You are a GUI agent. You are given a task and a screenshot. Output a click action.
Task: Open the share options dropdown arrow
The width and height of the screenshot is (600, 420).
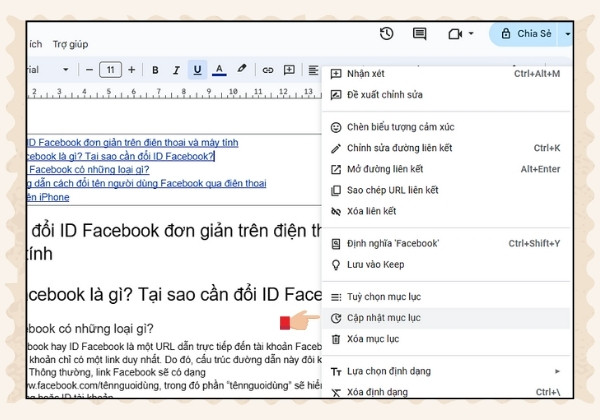(x=567, y=34)
